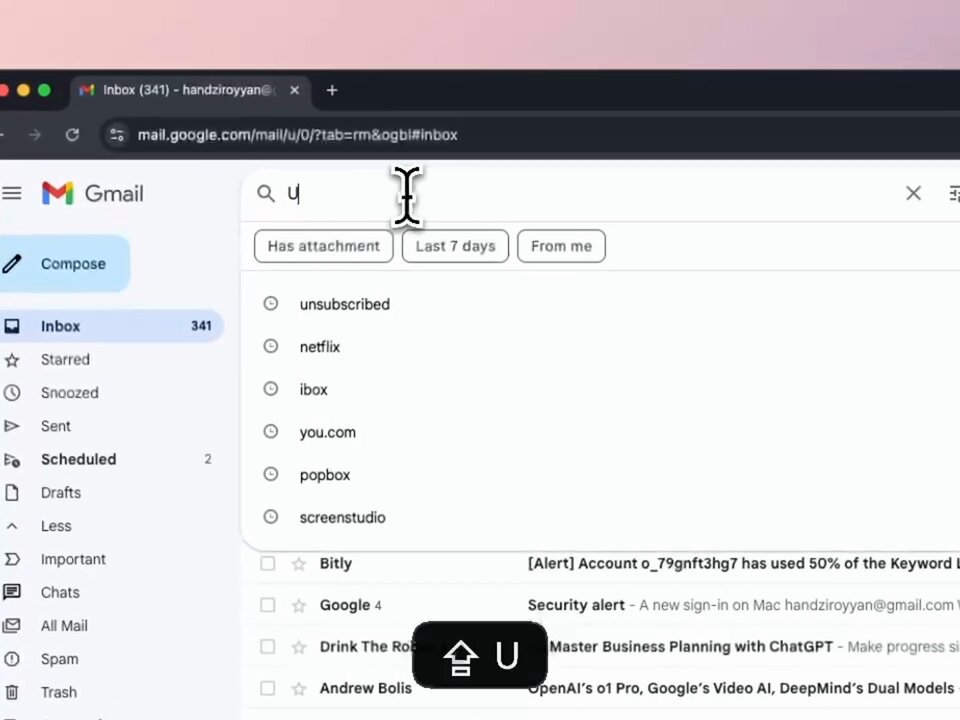Screen dimensions: 960x720
Task: Open the Inbox folder
Action: [x=110, y=326]
